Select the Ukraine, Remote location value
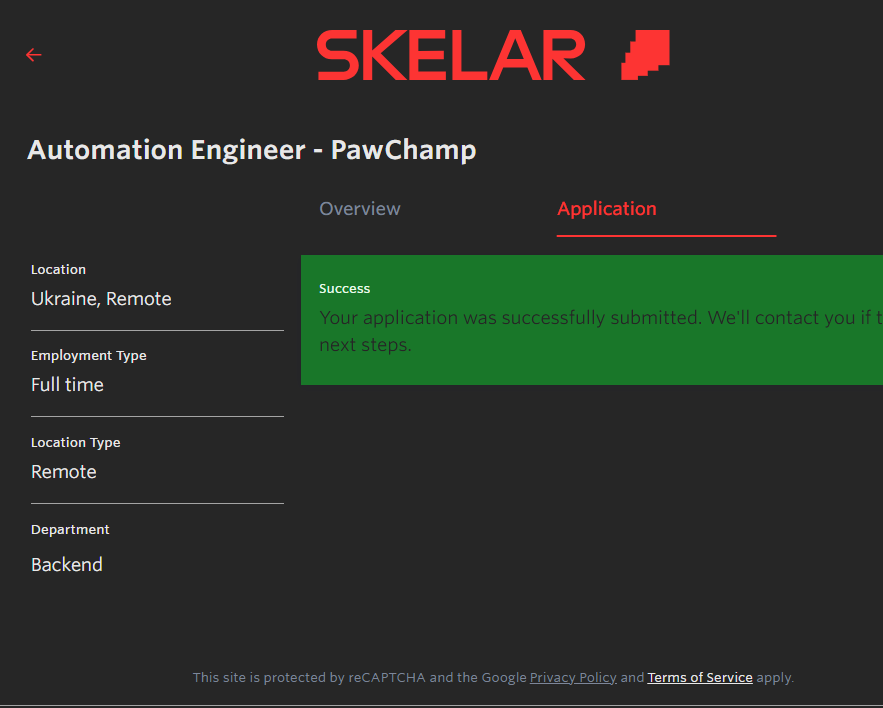The image size is (883, 708). pyautogui.click(x=101, y=299)
